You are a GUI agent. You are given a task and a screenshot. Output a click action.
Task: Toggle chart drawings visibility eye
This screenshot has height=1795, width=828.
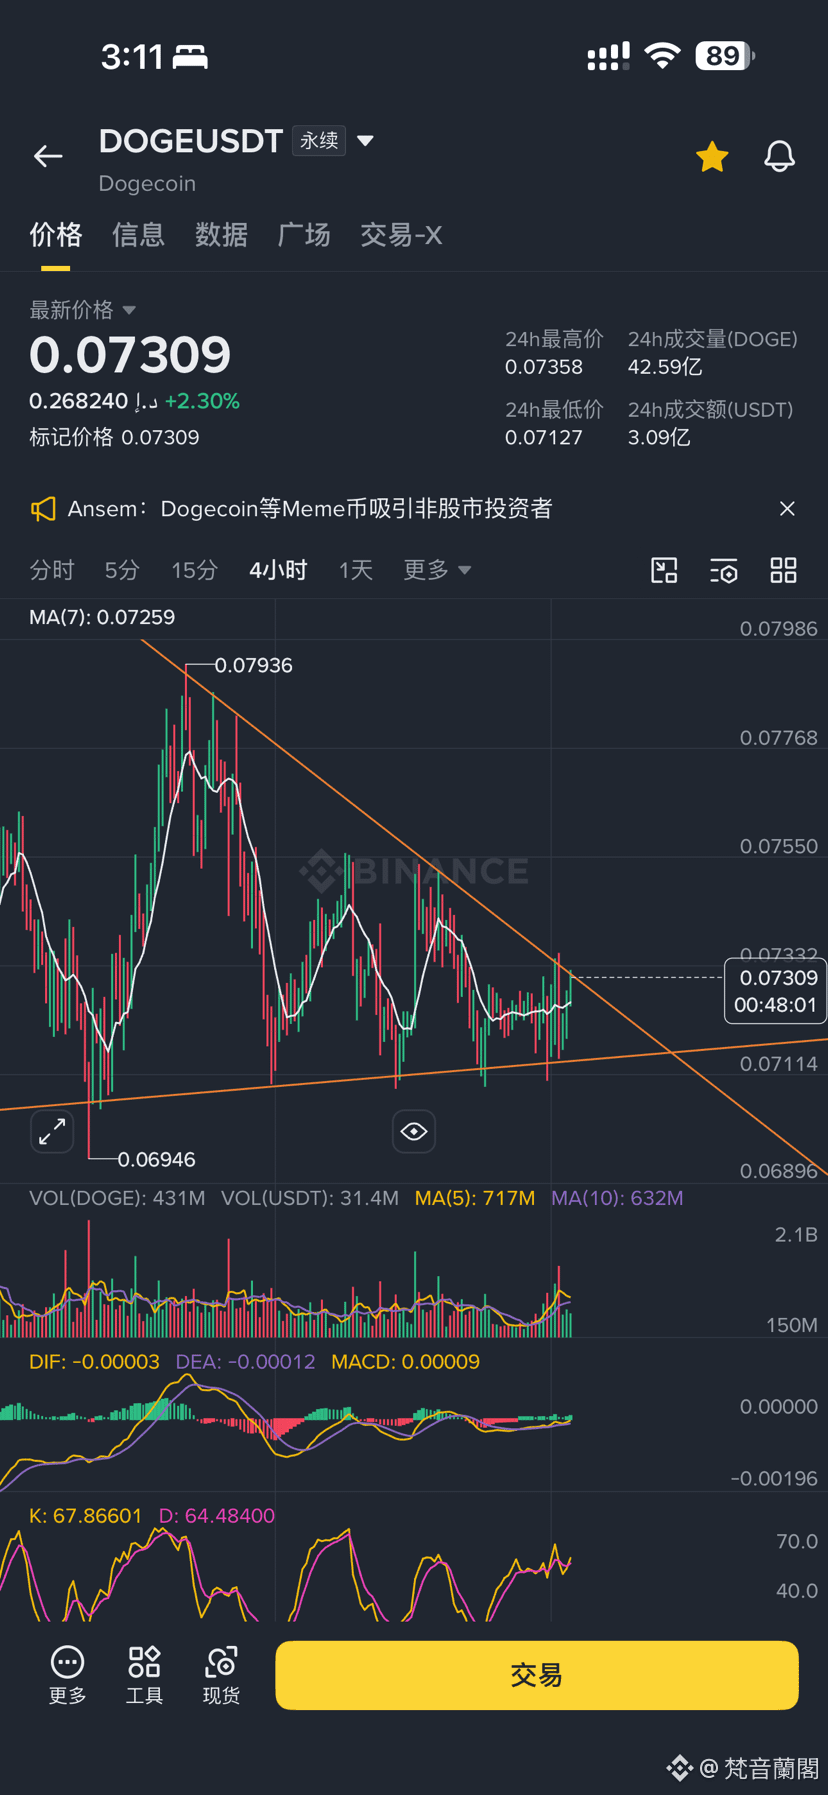click(x=414, y=1131)
